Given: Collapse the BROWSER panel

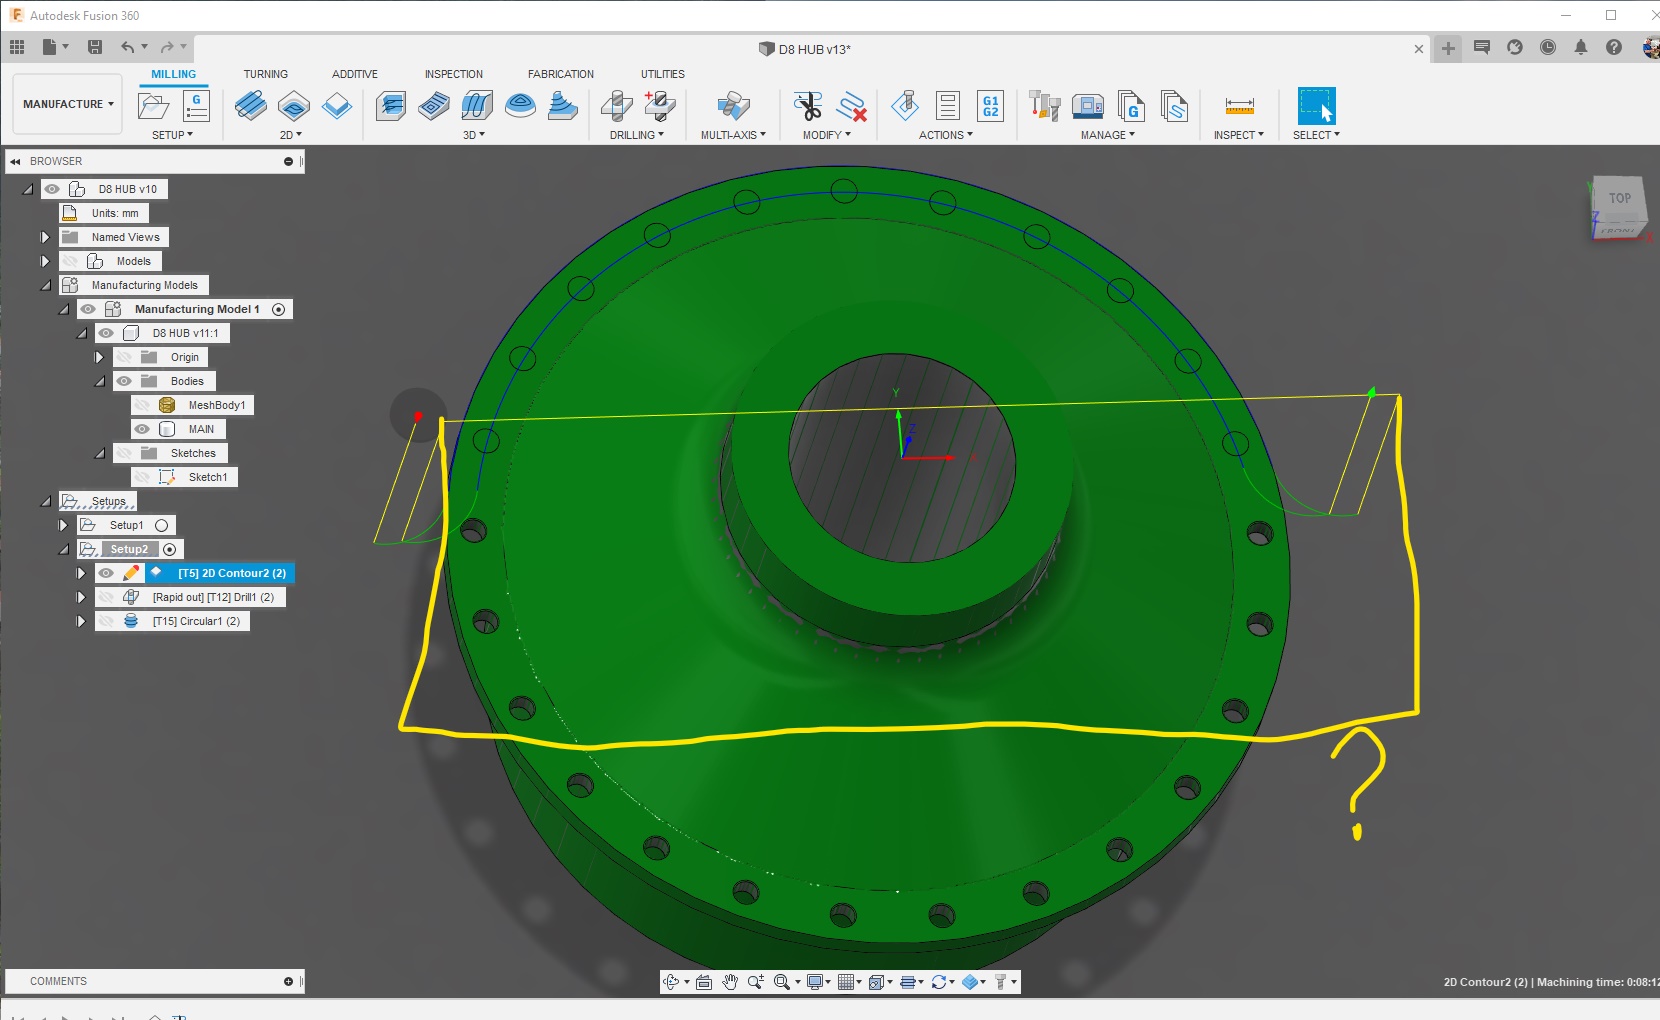Looking at the screenshot, I should click(14, 161).
